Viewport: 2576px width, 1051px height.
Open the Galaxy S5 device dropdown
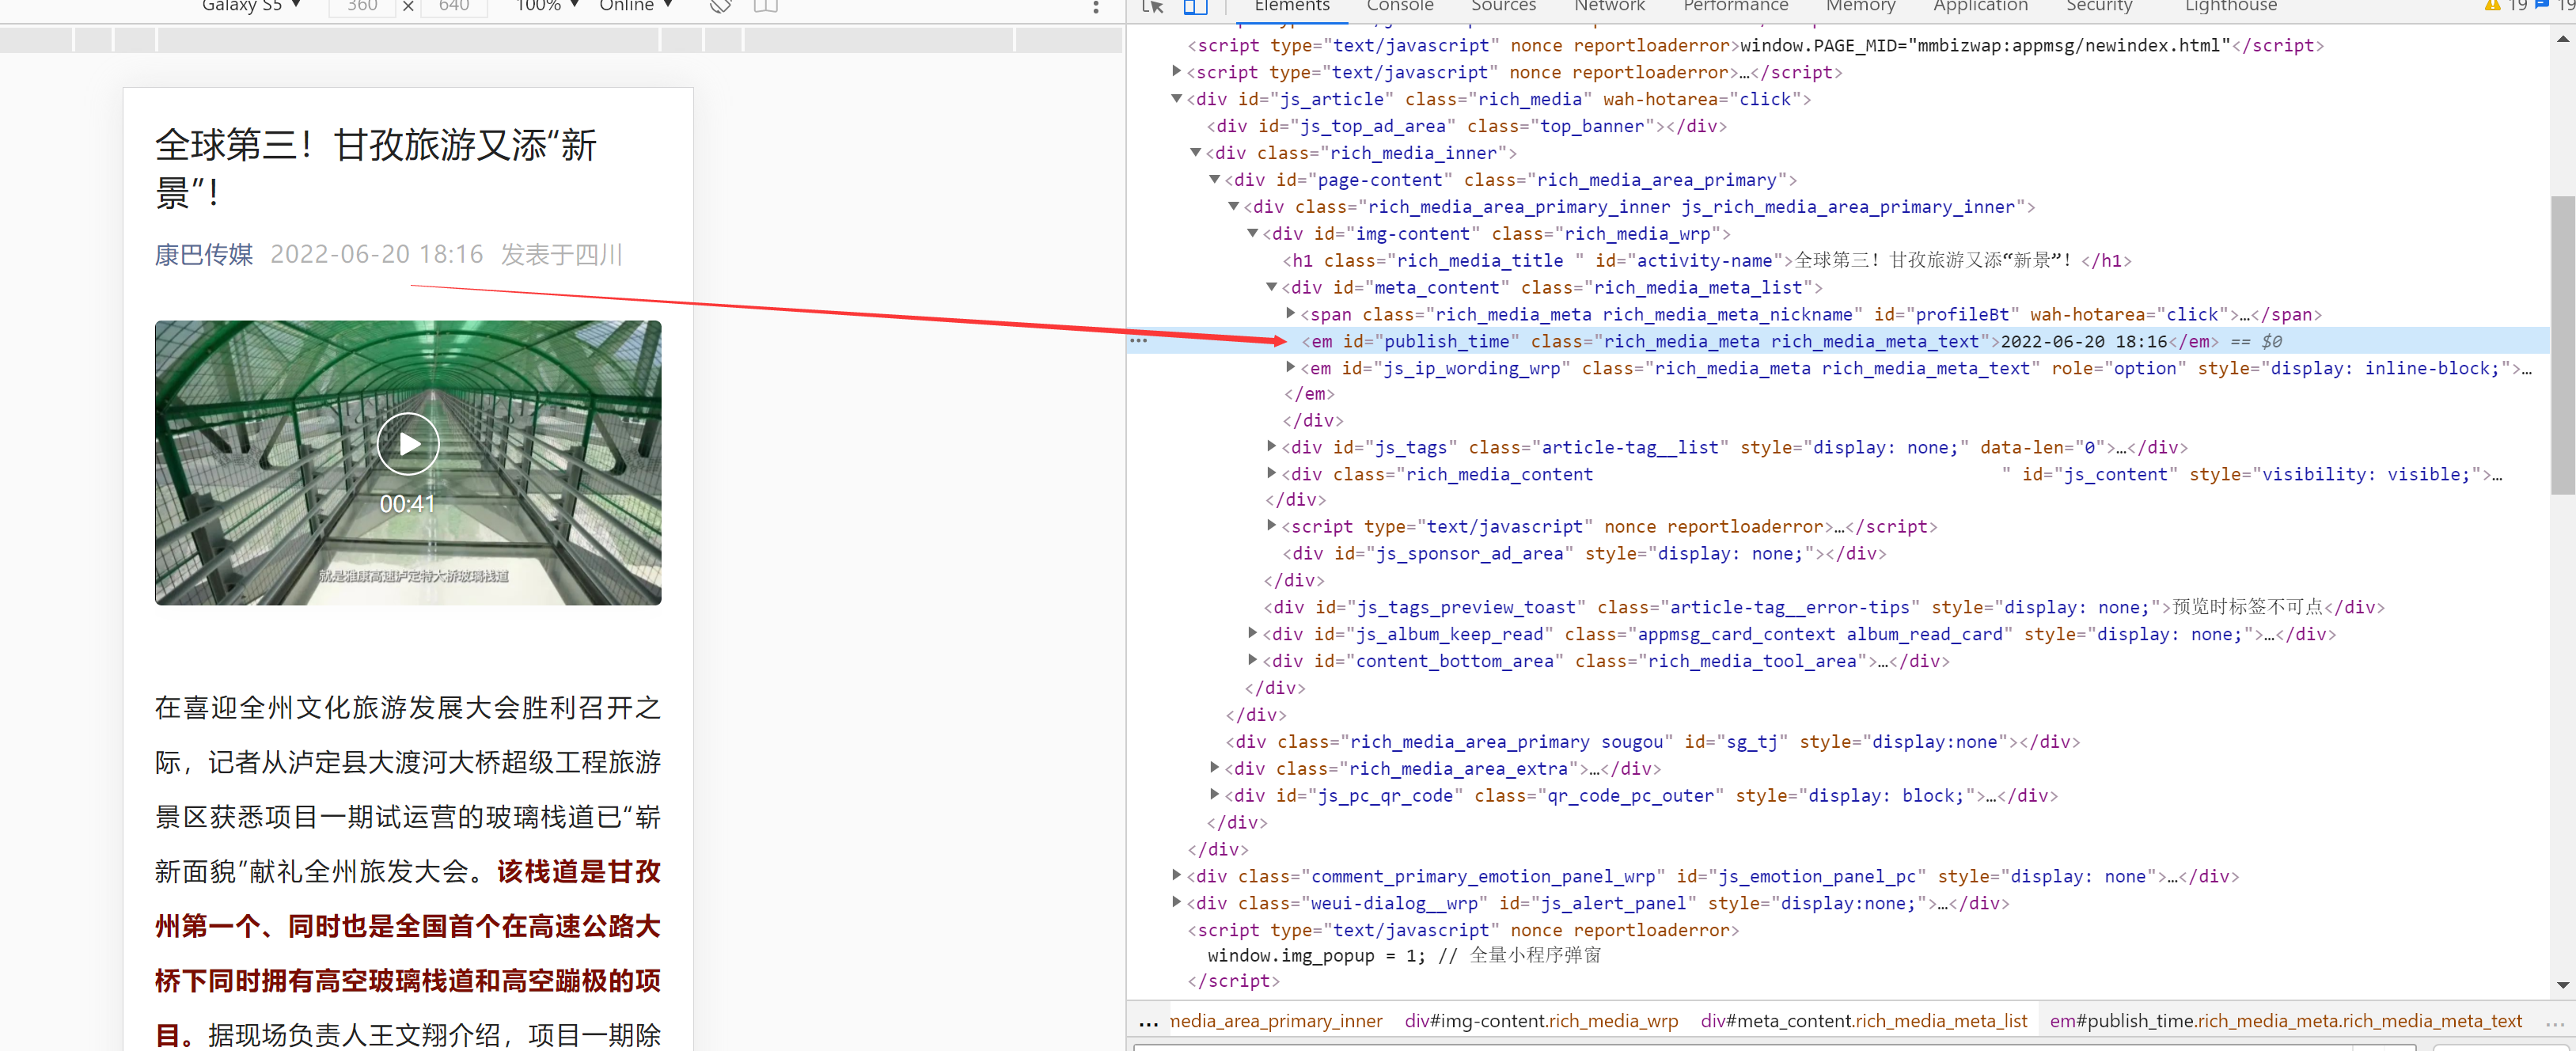(x=251, y=6)
